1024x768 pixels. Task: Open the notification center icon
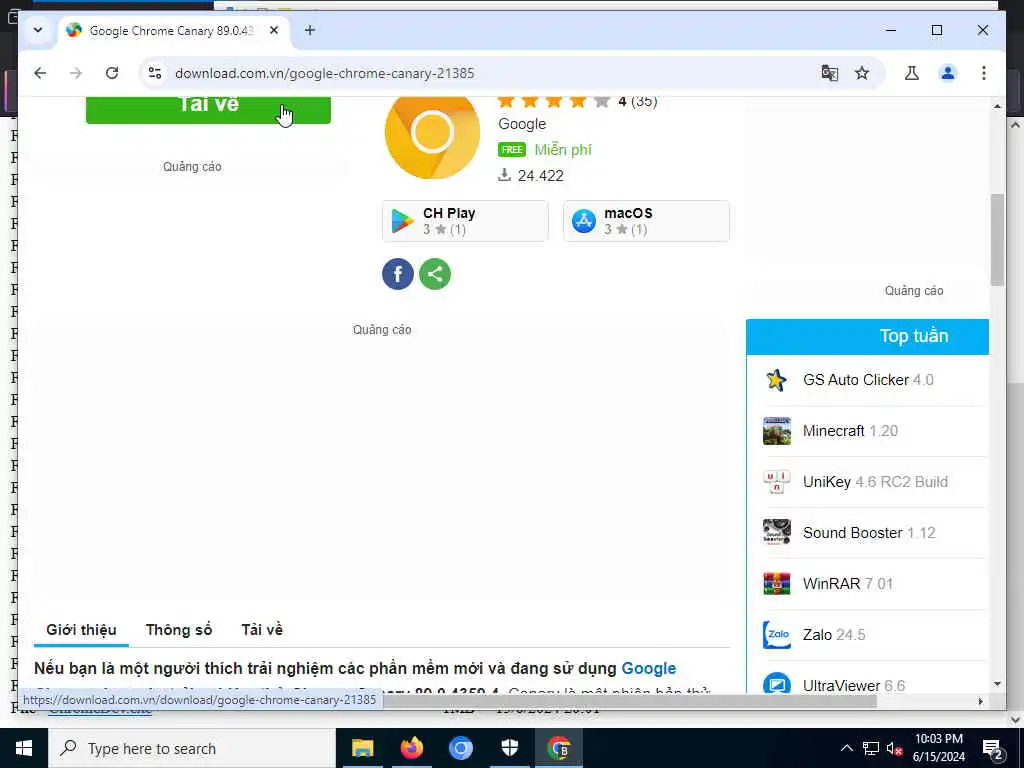[x=993, y=749]
